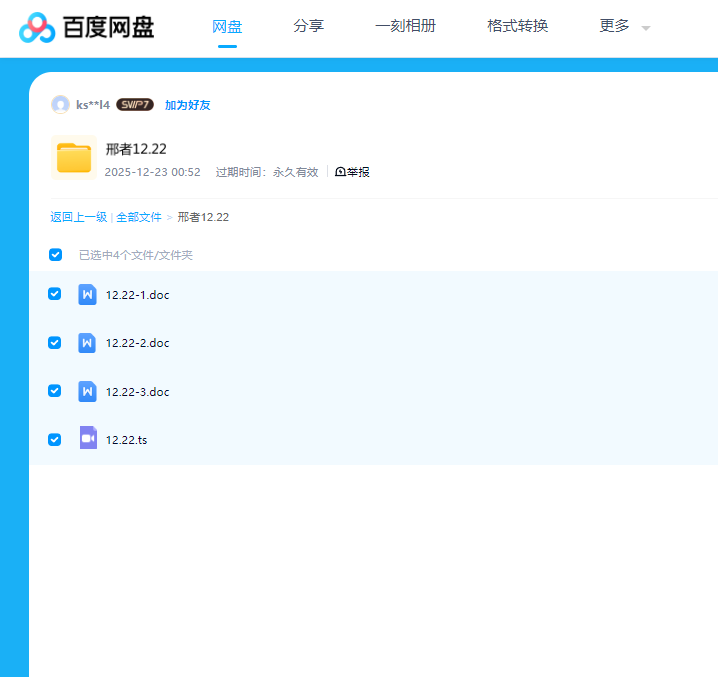This screenshot has width=718, height=677.
Task: Expand the 更多 dropdown arrow
Action: click(x=645, y=28)
